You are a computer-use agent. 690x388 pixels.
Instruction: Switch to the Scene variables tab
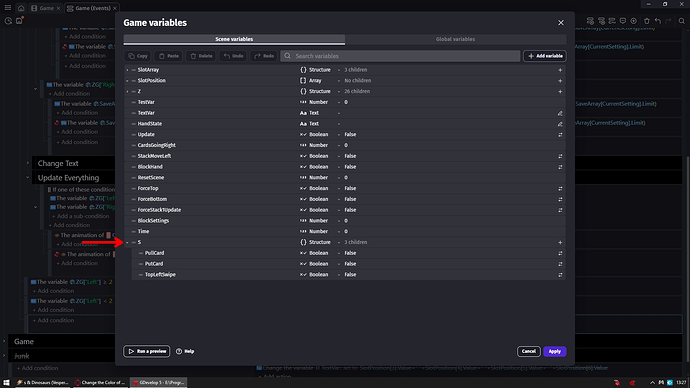[x=234, y=39]
